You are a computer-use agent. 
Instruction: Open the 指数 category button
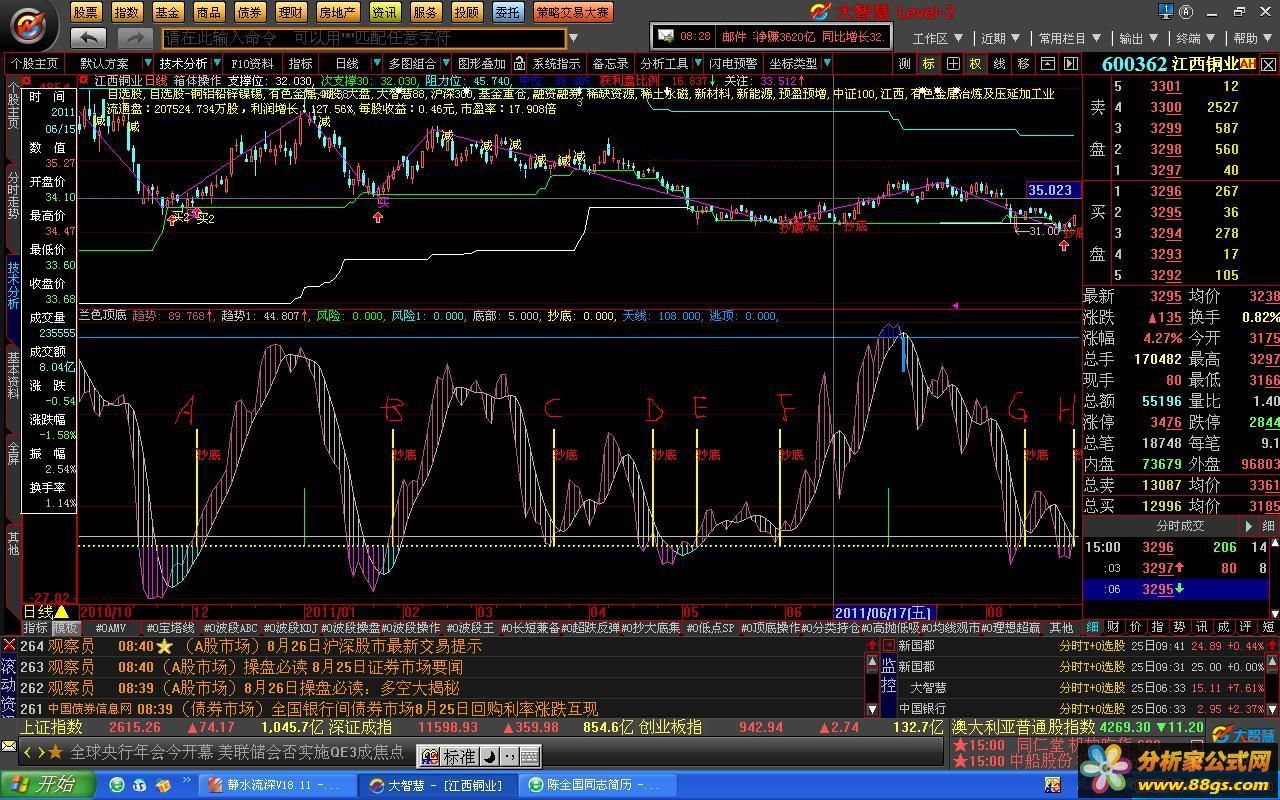(x=126, y=13)
